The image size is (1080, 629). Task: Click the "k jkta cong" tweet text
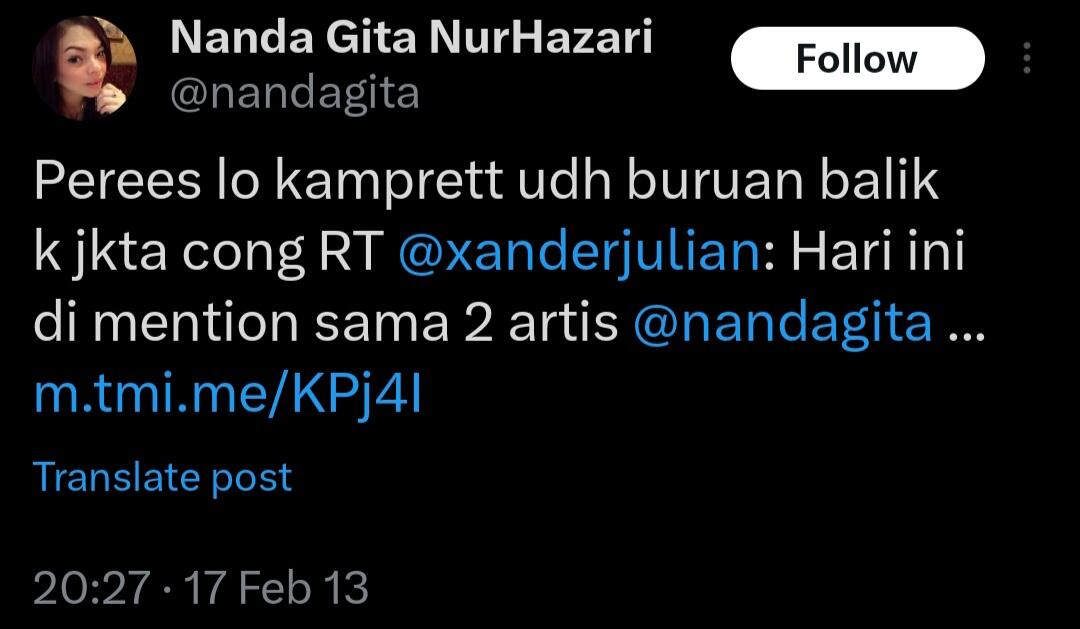point(166,254)
